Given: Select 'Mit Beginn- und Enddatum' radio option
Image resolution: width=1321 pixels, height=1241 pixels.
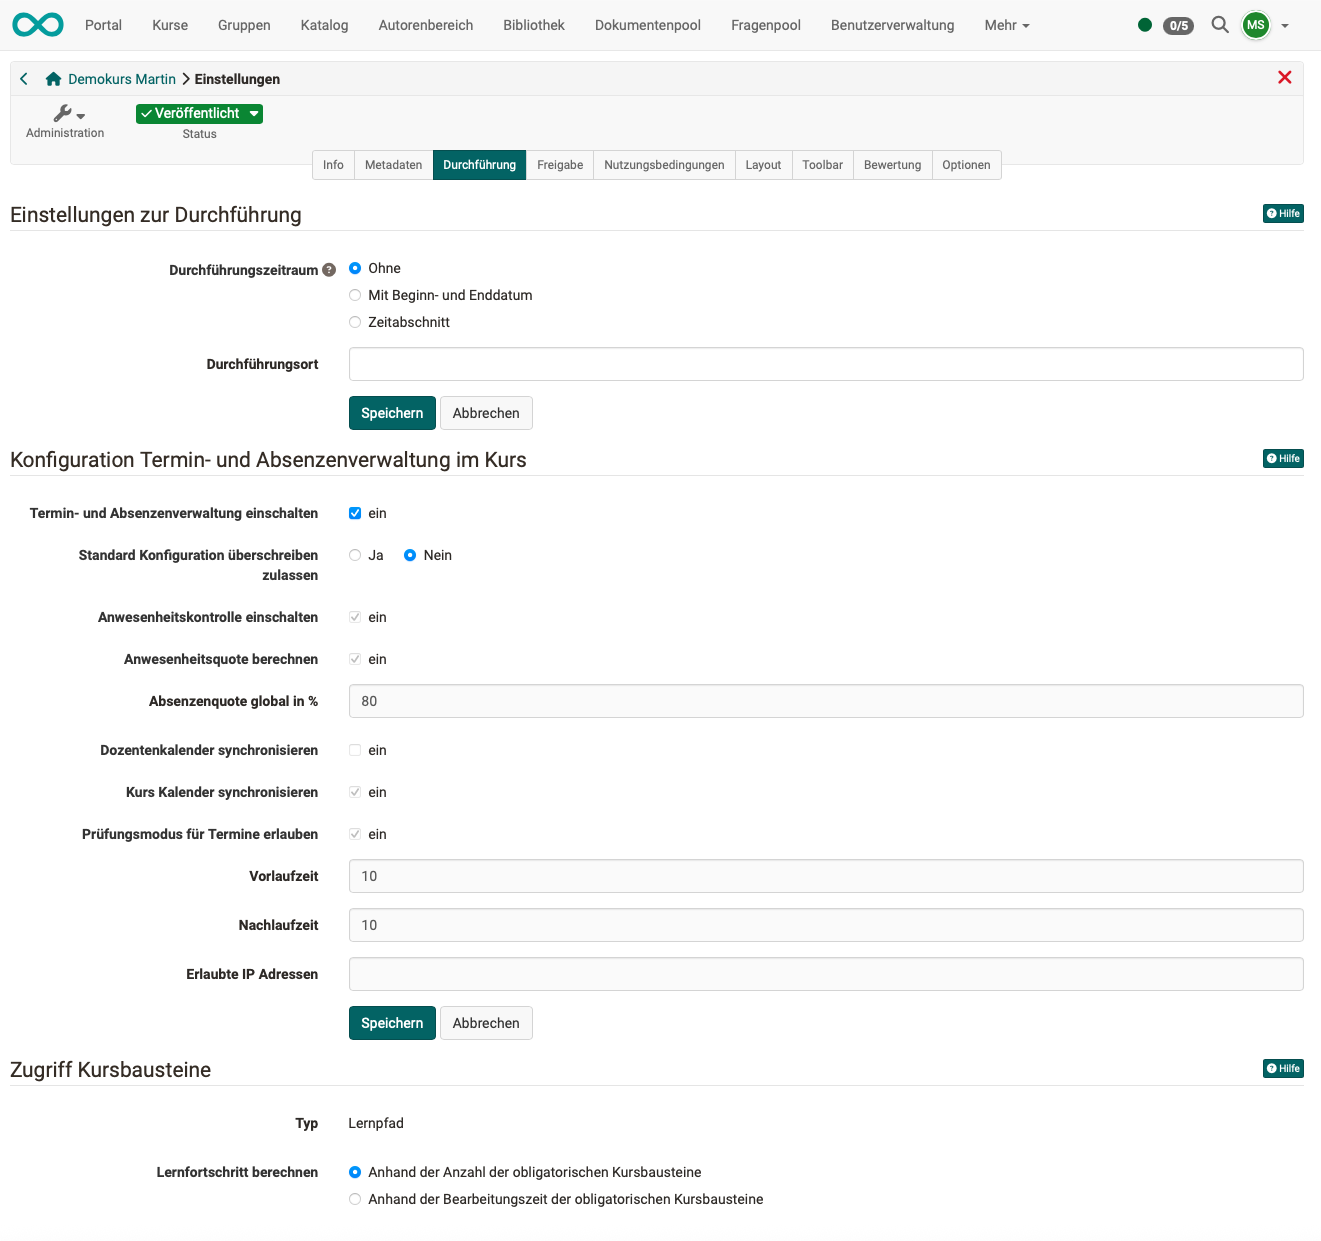Looking at the screenshot, I should [355, 295].
